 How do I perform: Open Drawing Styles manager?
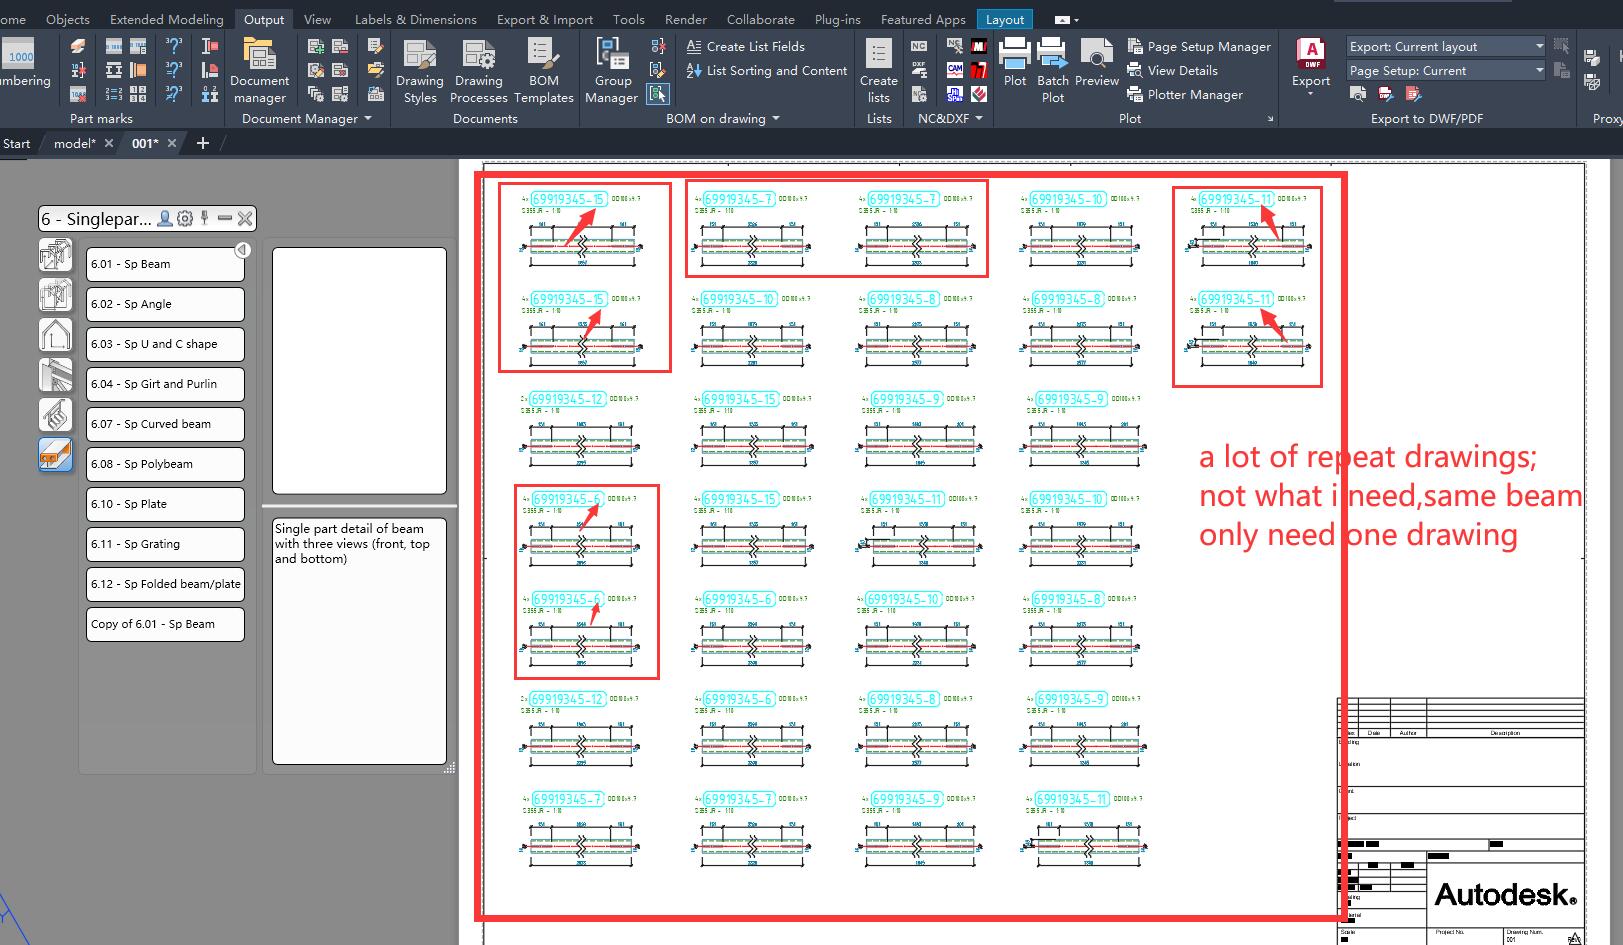click(x=419, y=71)
